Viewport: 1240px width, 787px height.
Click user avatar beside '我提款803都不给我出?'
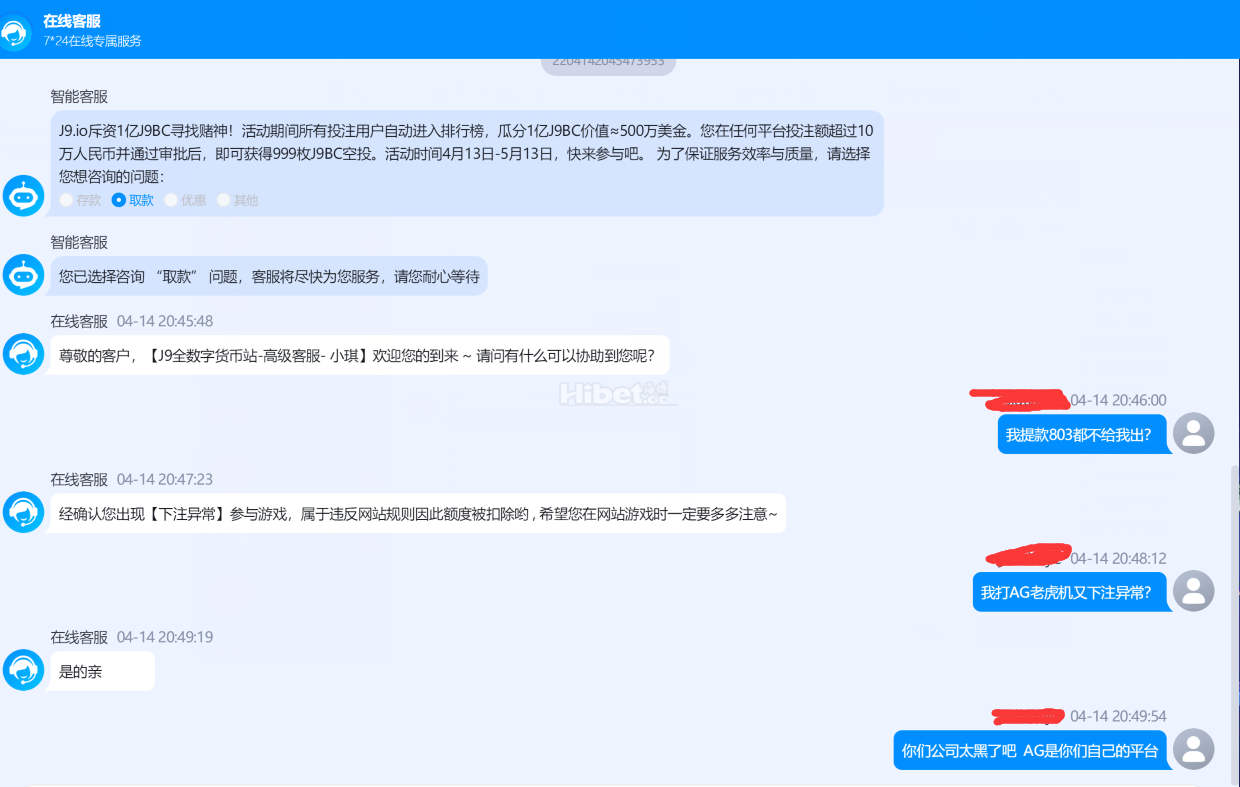[1193, 433]
